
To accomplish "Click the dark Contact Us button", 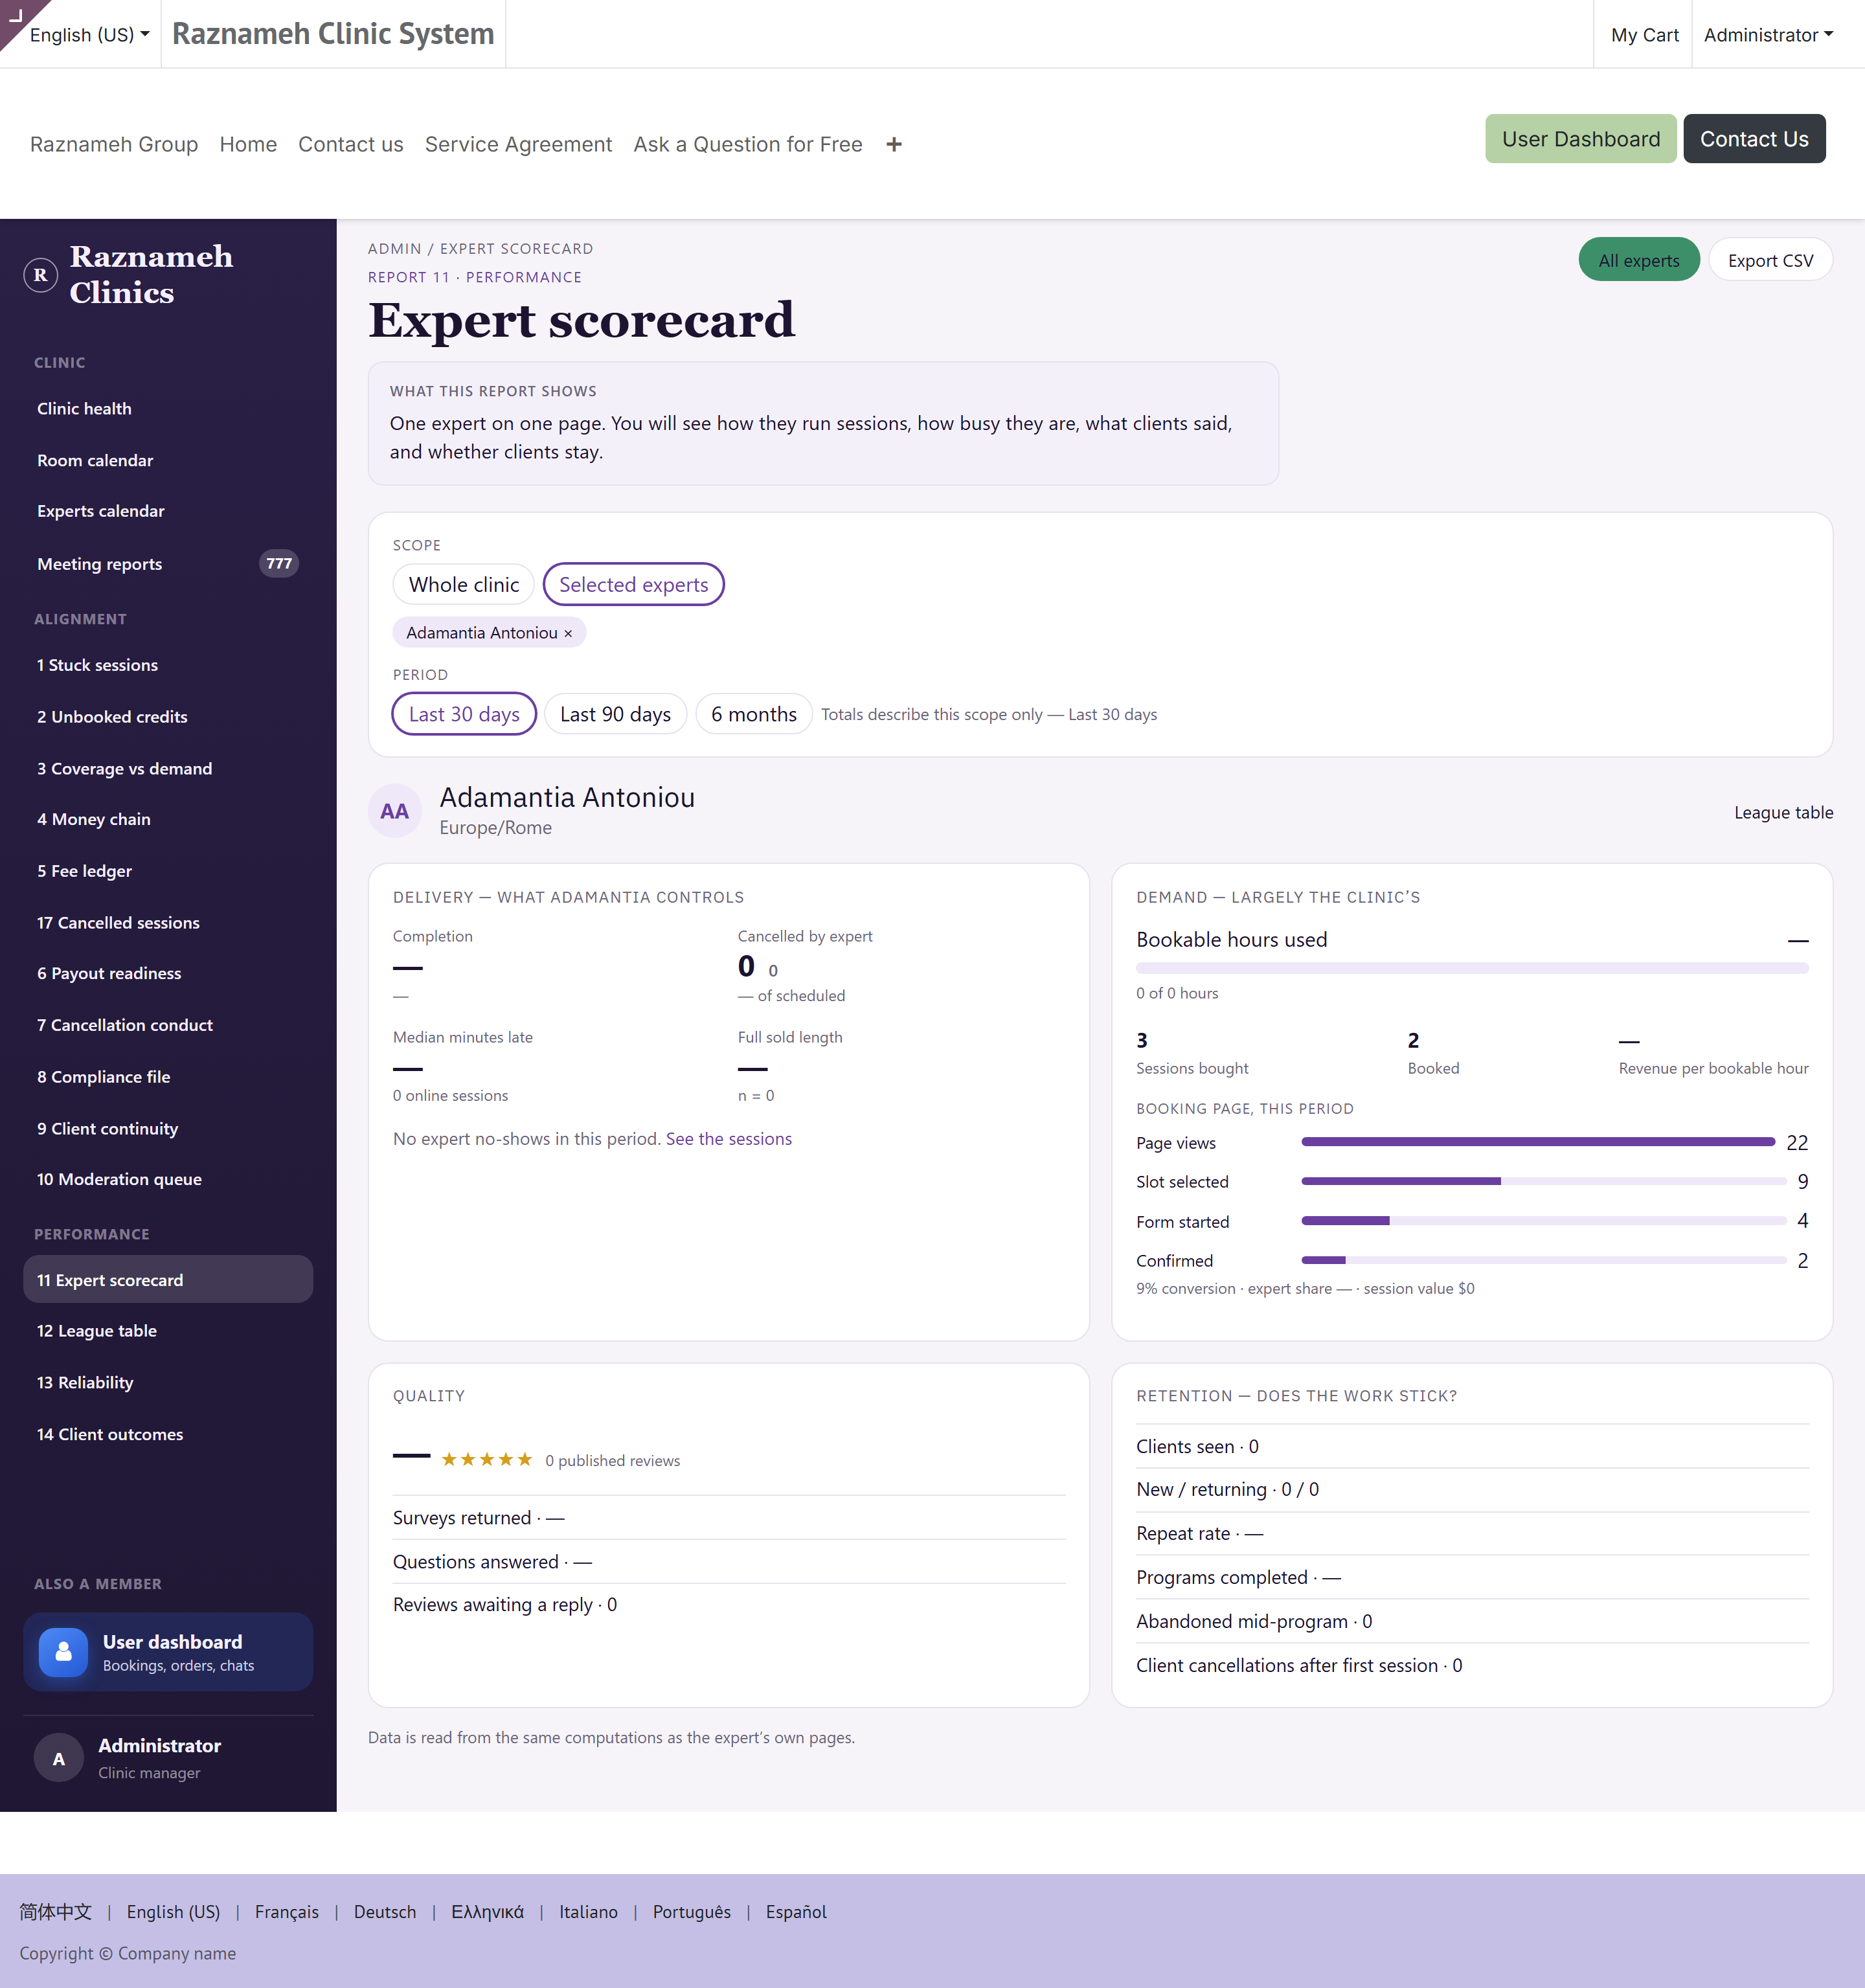I will [1754, 139].
